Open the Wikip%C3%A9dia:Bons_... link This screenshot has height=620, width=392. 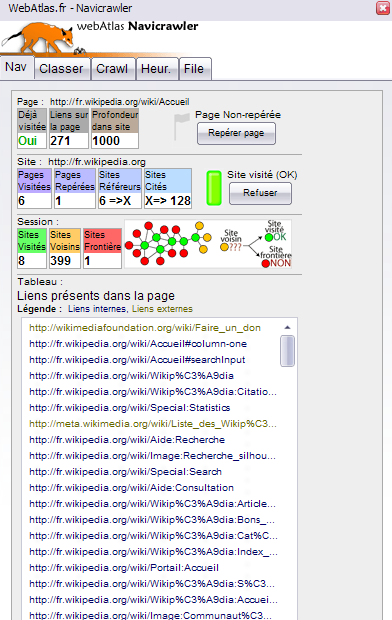click(x=152, y=520)
